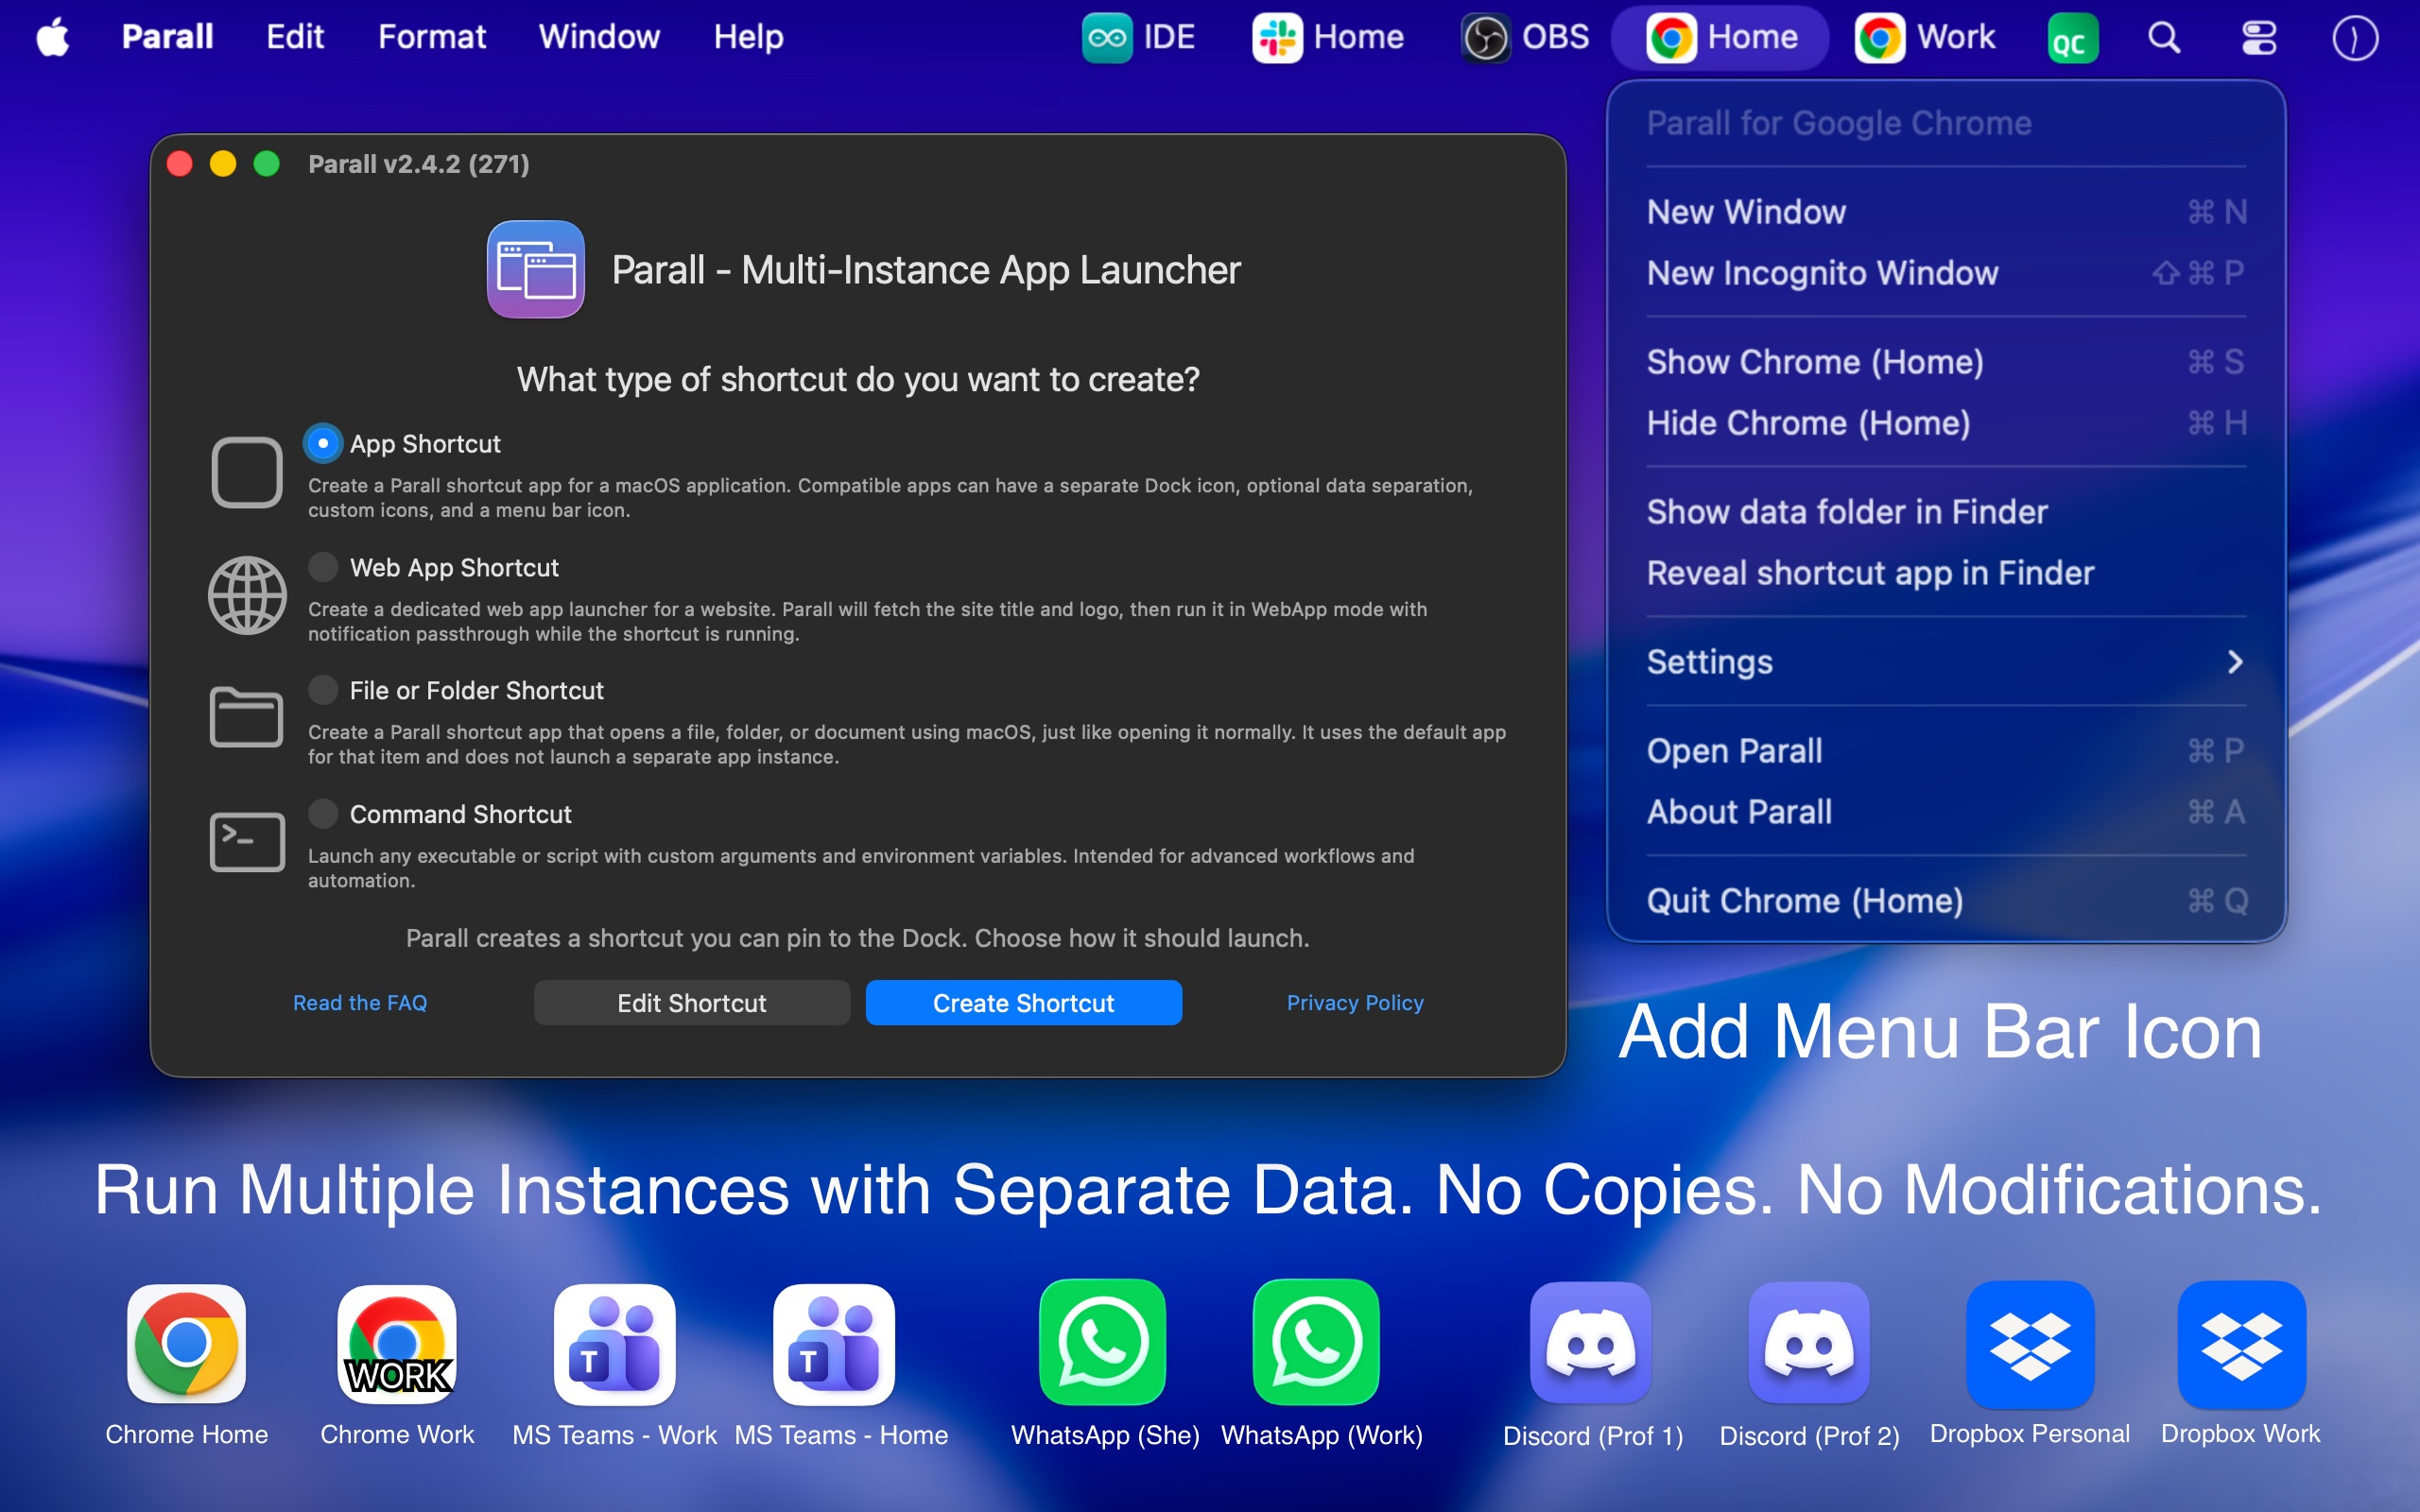The height and width of the screenshot is (1512, 2420).
Task: Open MS Teams - Home icon
Action: [x=833, y=1344]
